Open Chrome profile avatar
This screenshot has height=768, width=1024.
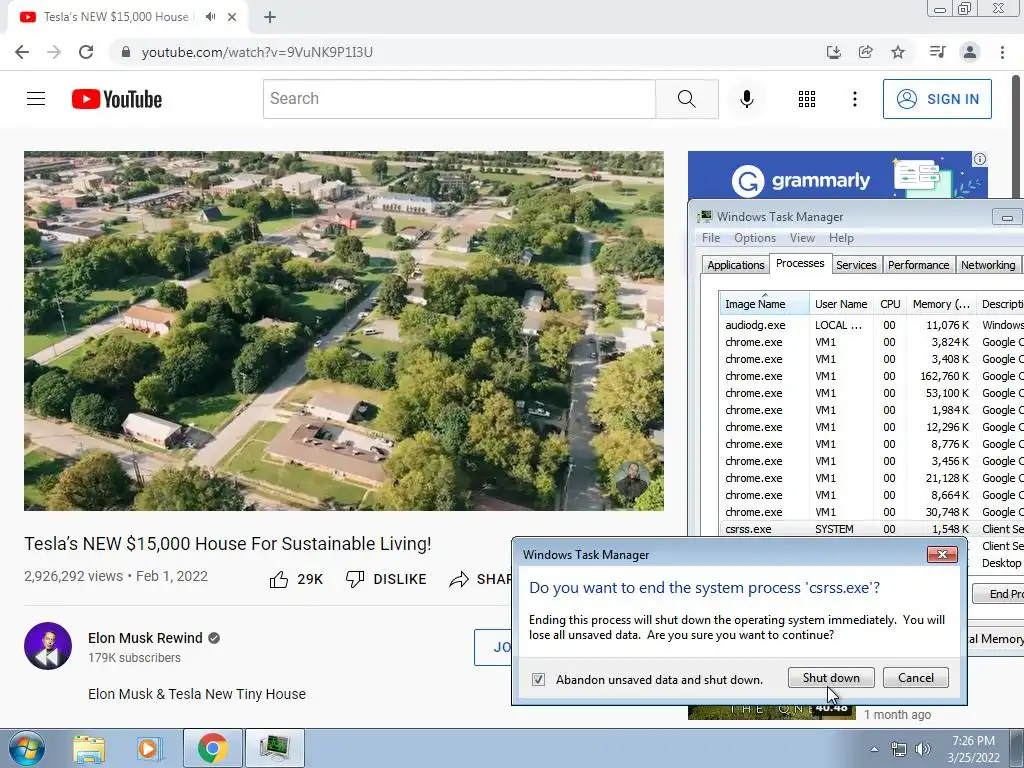(970, 52)
